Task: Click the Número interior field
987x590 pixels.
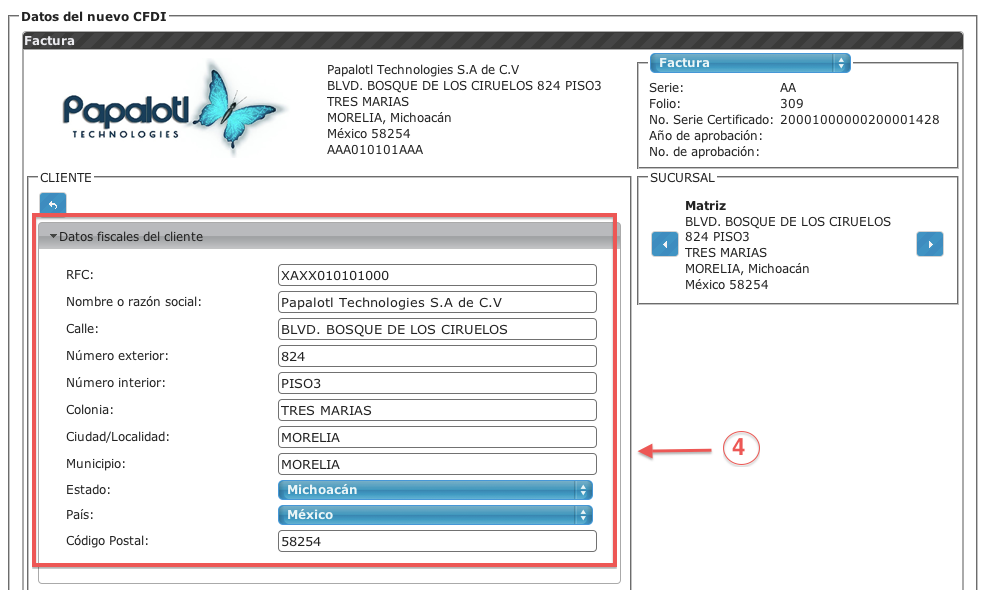Action: 437,383
